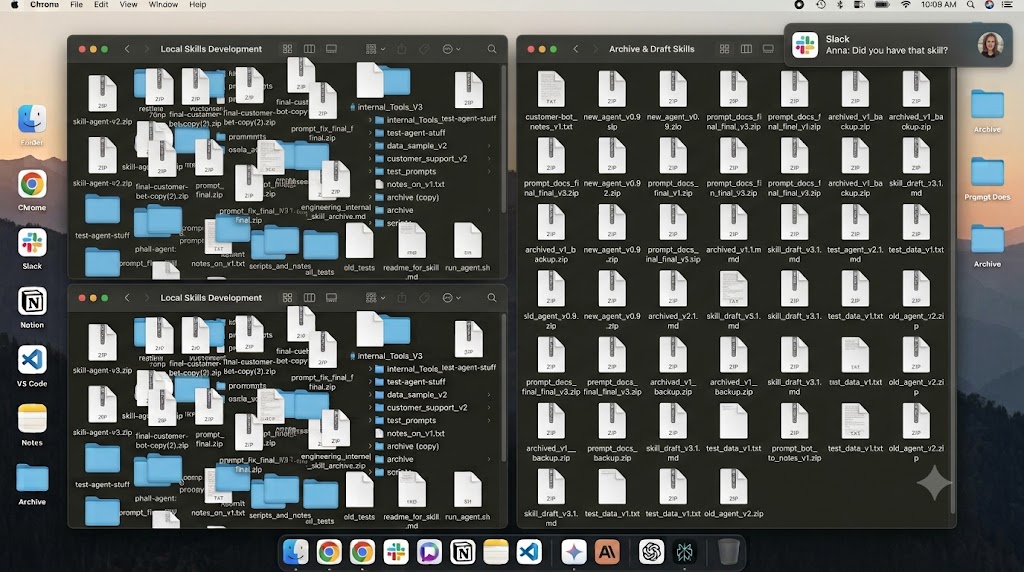This screenshot has height=572, width=1024.
Task: Open Notion from the Dock
Action: 463,552
